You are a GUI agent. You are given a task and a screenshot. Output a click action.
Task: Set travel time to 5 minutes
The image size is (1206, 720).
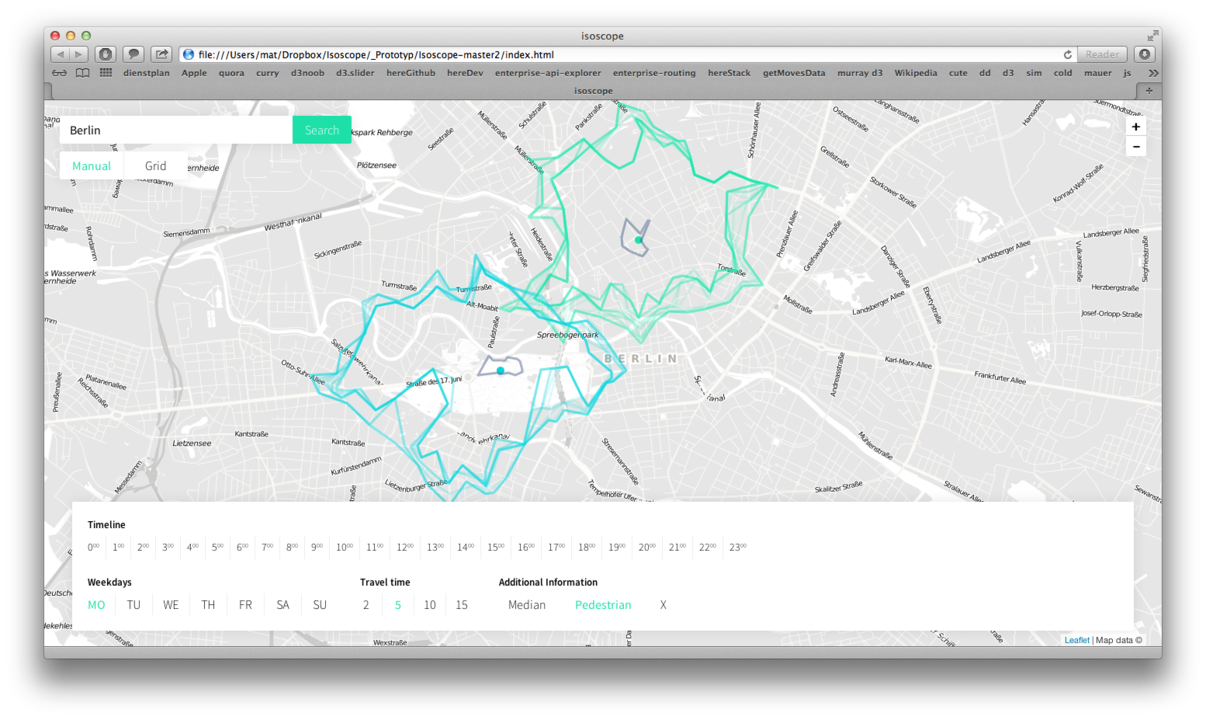(x=398, y=605)
